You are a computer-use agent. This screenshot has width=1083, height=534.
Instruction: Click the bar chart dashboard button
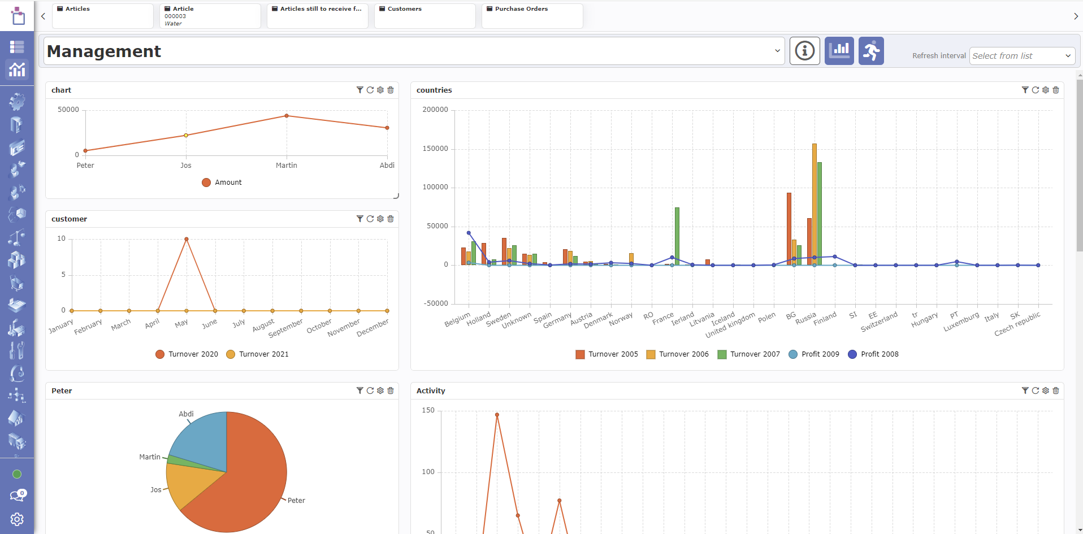[839, 51]
